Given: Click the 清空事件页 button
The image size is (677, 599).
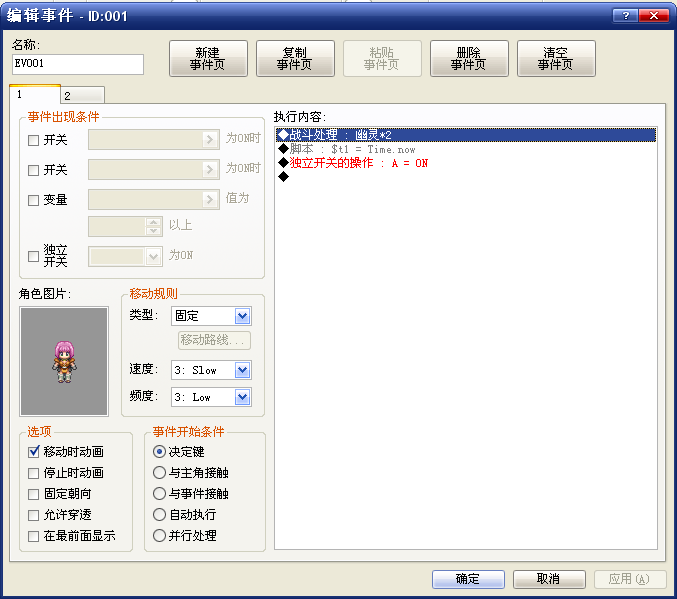Looking at the screenshot, I should pyautogui.click(x=556, y=59).
